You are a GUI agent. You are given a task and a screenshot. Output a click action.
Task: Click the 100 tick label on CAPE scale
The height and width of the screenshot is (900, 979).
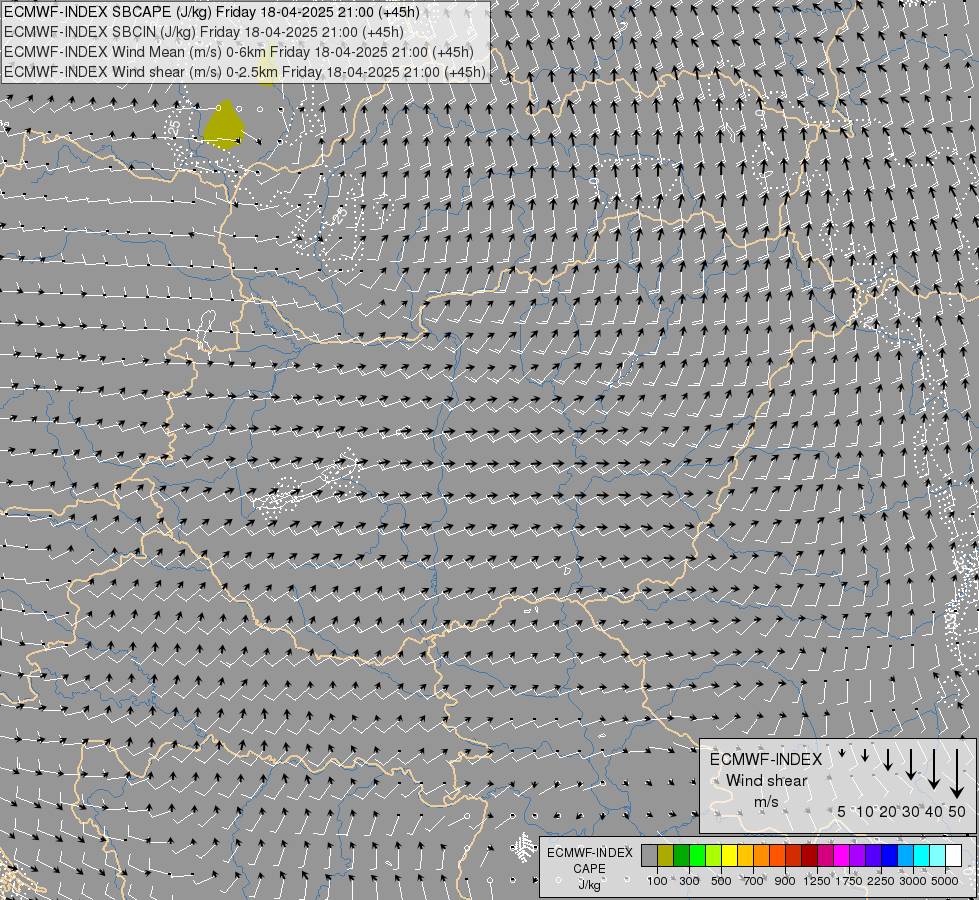click(657, 881)
